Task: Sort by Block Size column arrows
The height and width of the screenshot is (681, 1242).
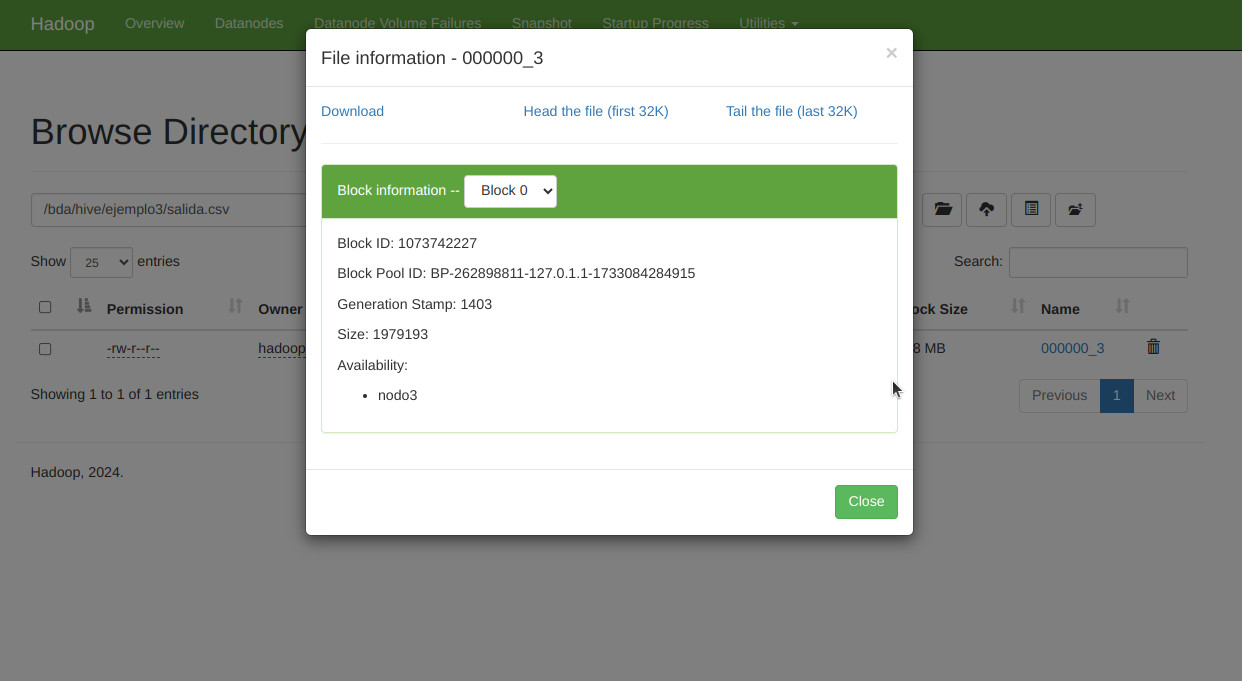Action: (x=1018, y=306)
